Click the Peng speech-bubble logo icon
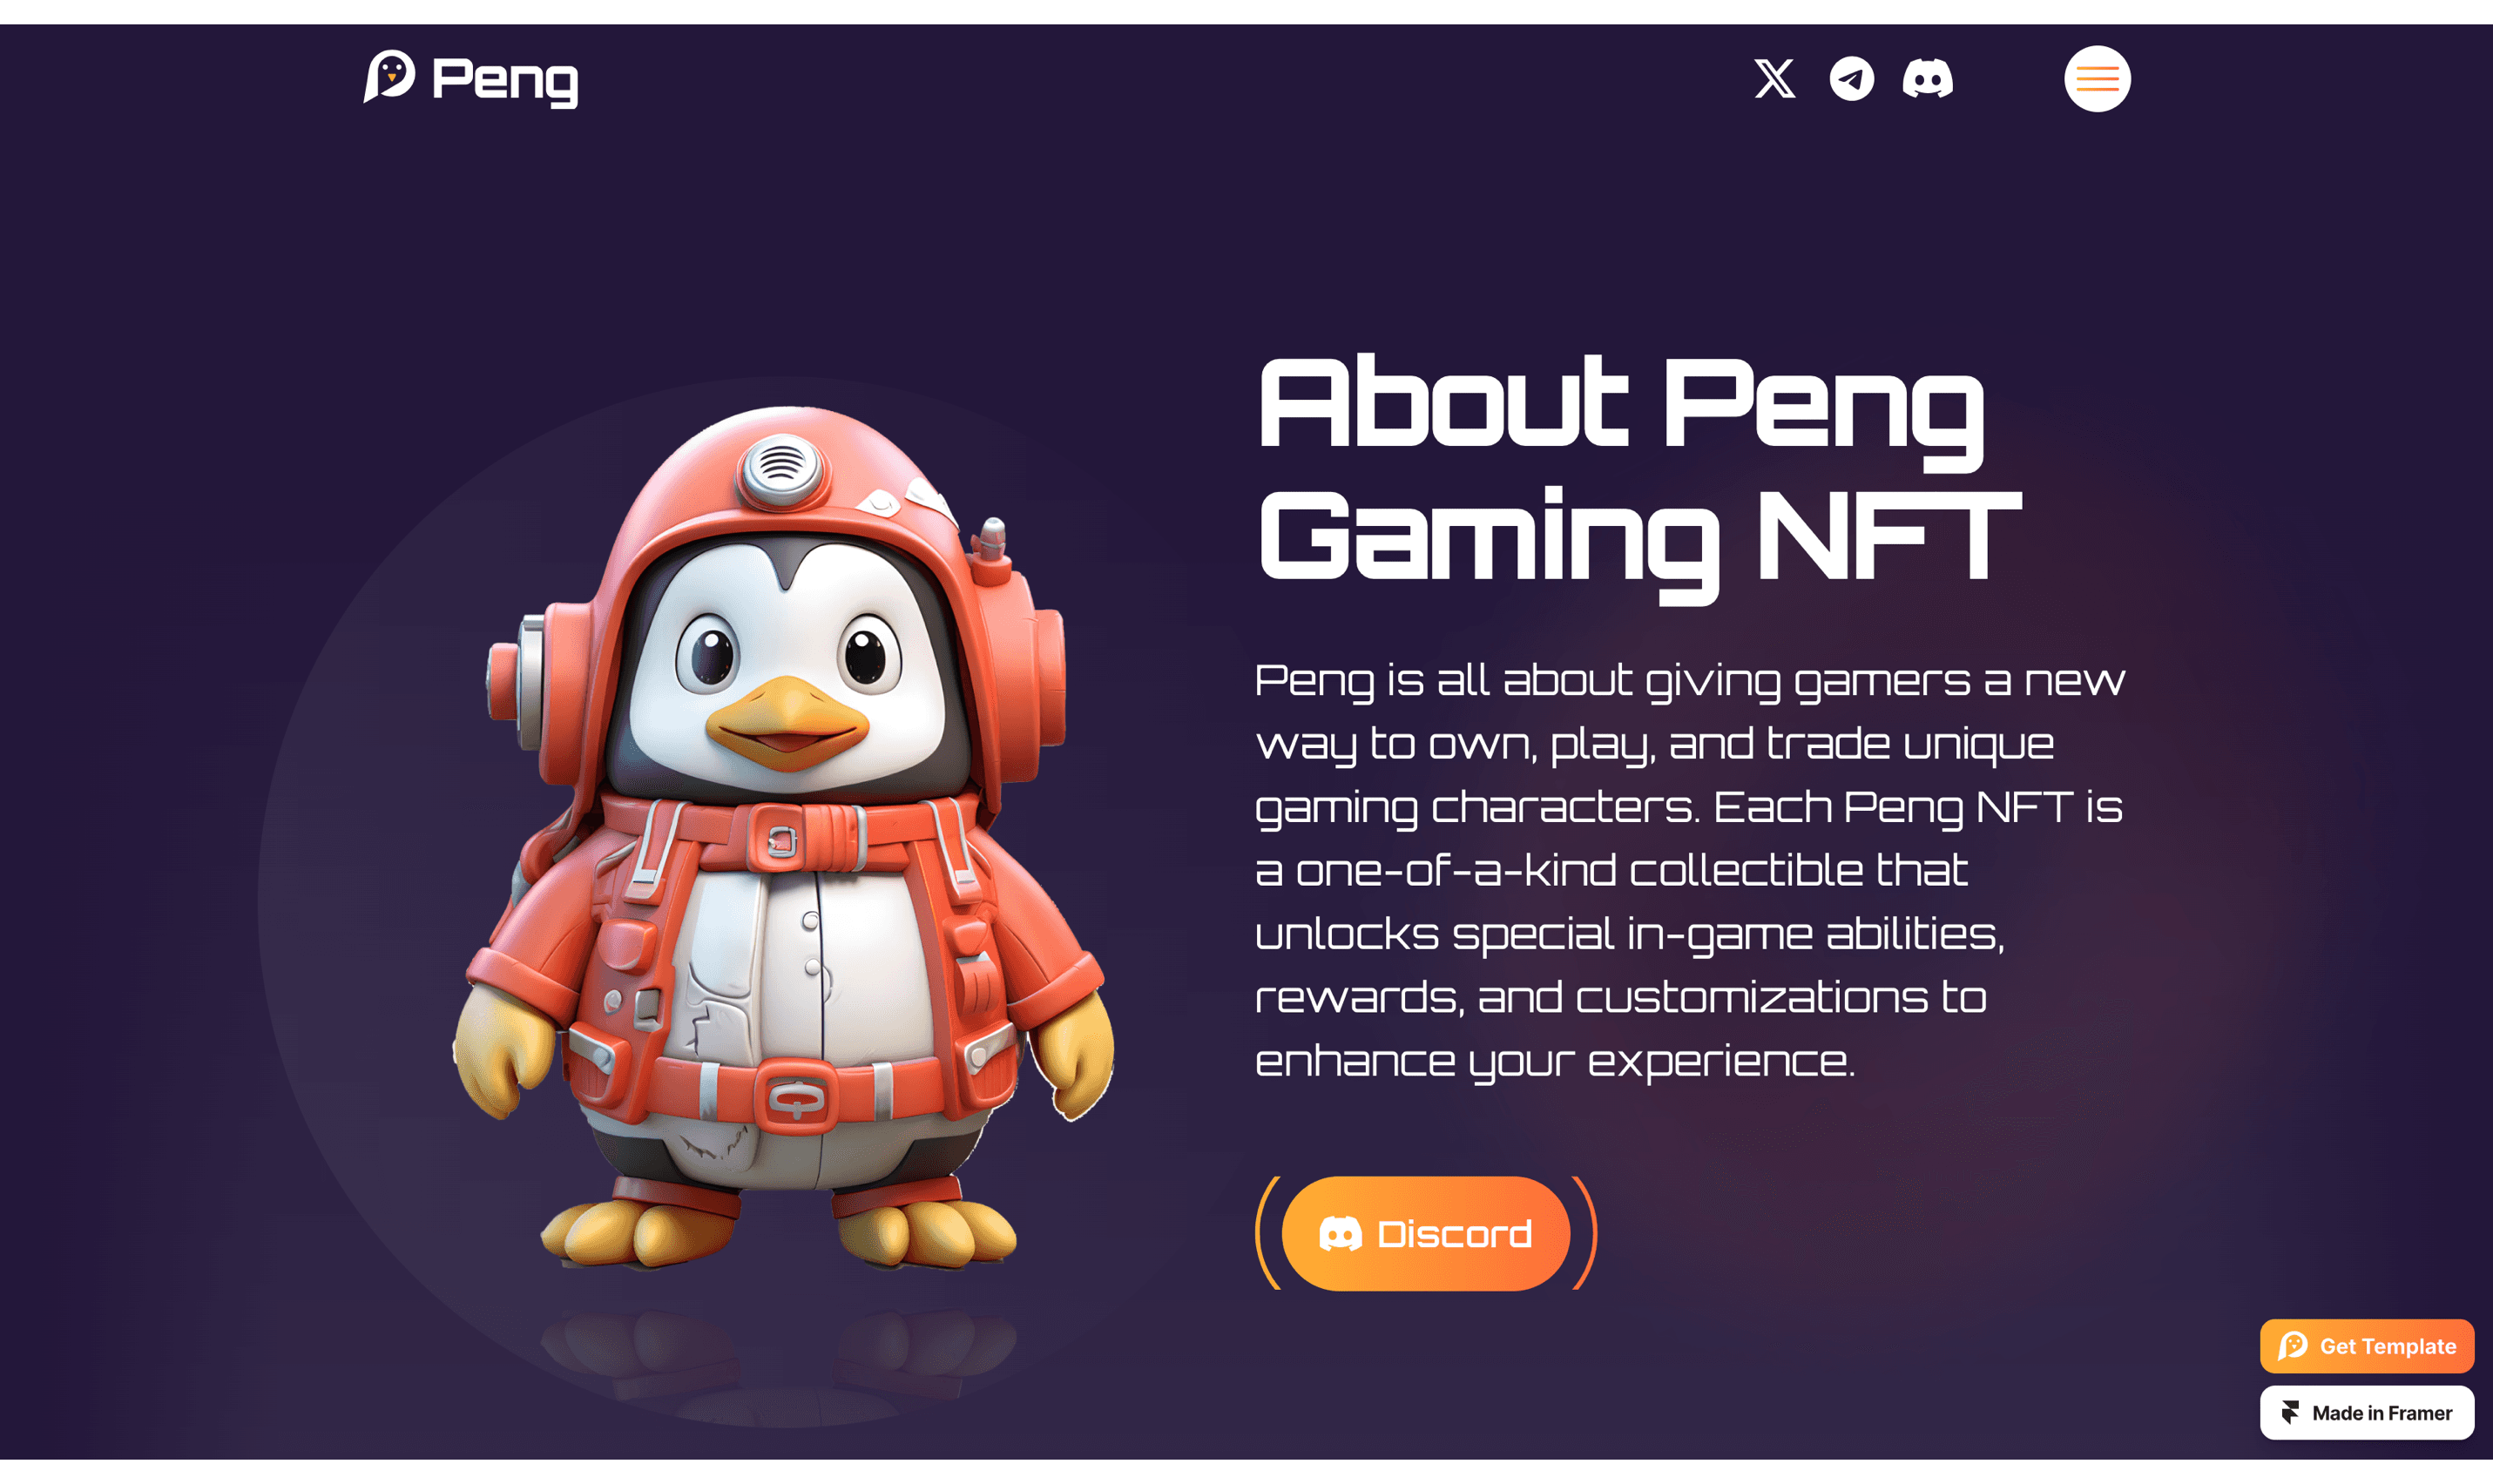The height and width of the screenshot is (1484, 2493). point(389,76)
